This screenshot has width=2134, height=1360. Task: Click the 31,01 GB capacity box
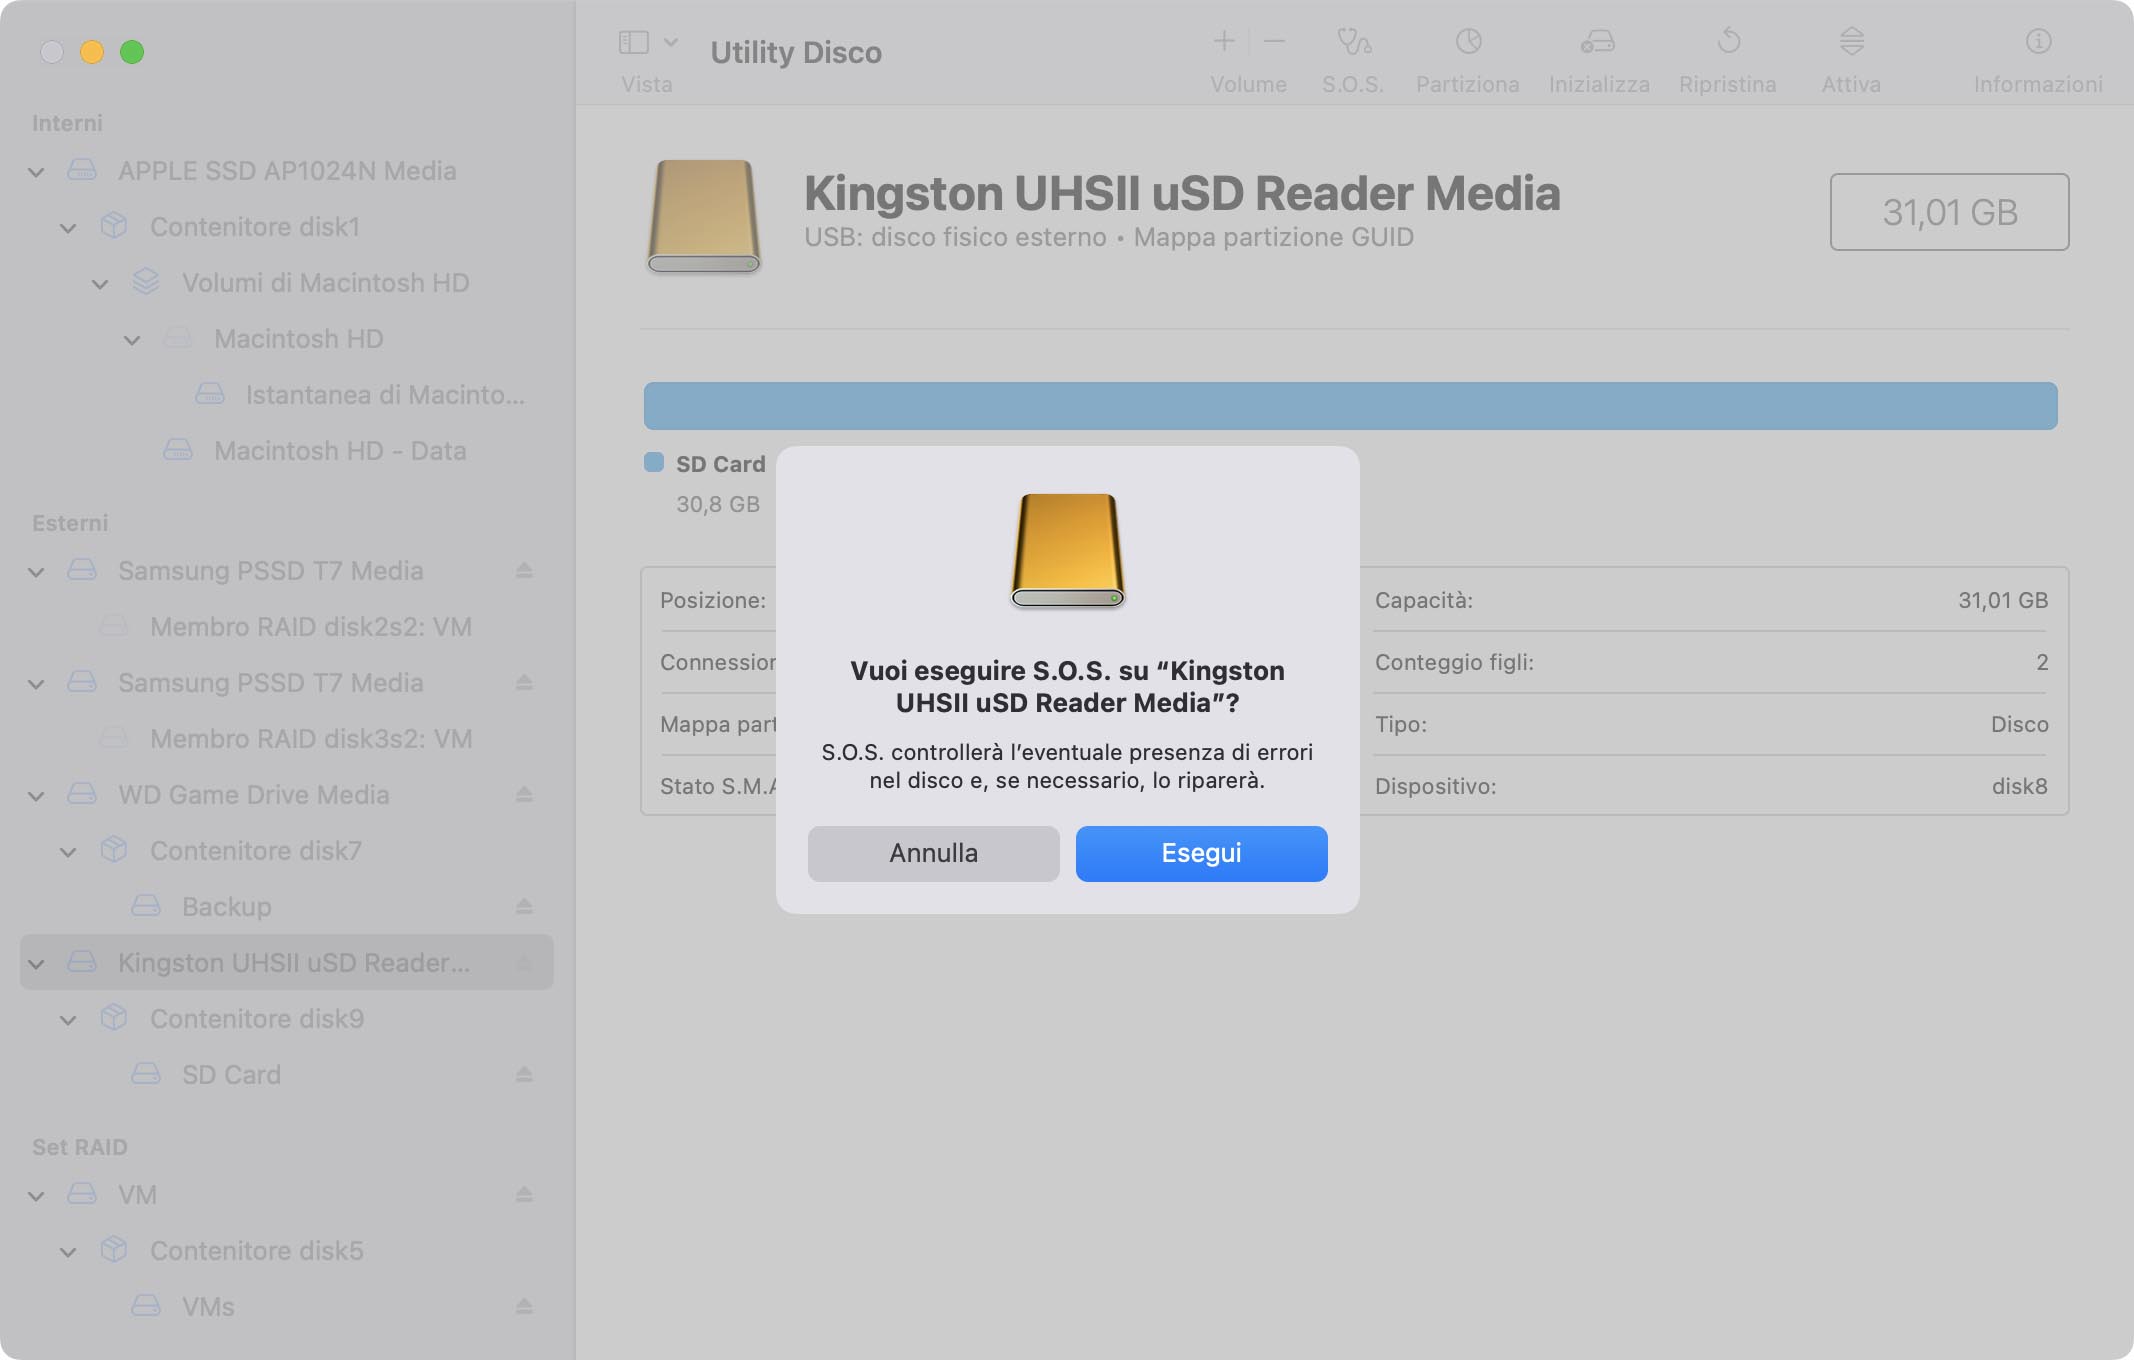click(1949, 212)
